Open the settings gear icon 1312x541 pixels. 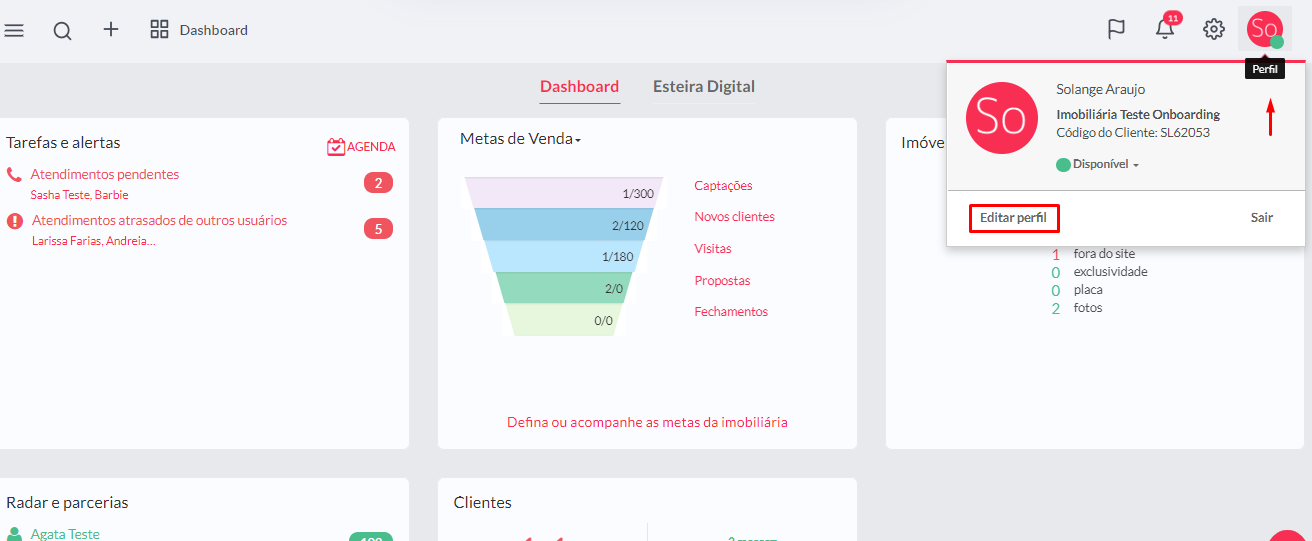point(1214,30)
